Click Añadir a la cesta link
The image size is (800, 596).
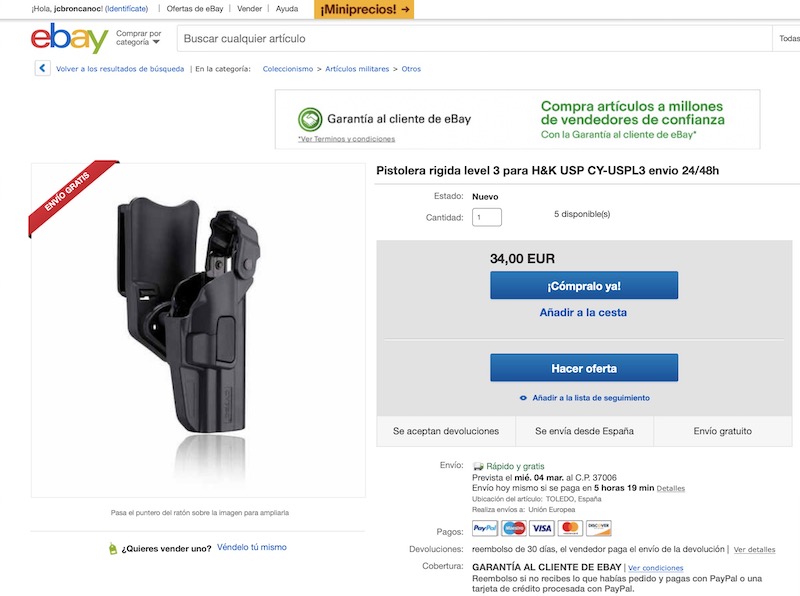[x=583, y=313]
